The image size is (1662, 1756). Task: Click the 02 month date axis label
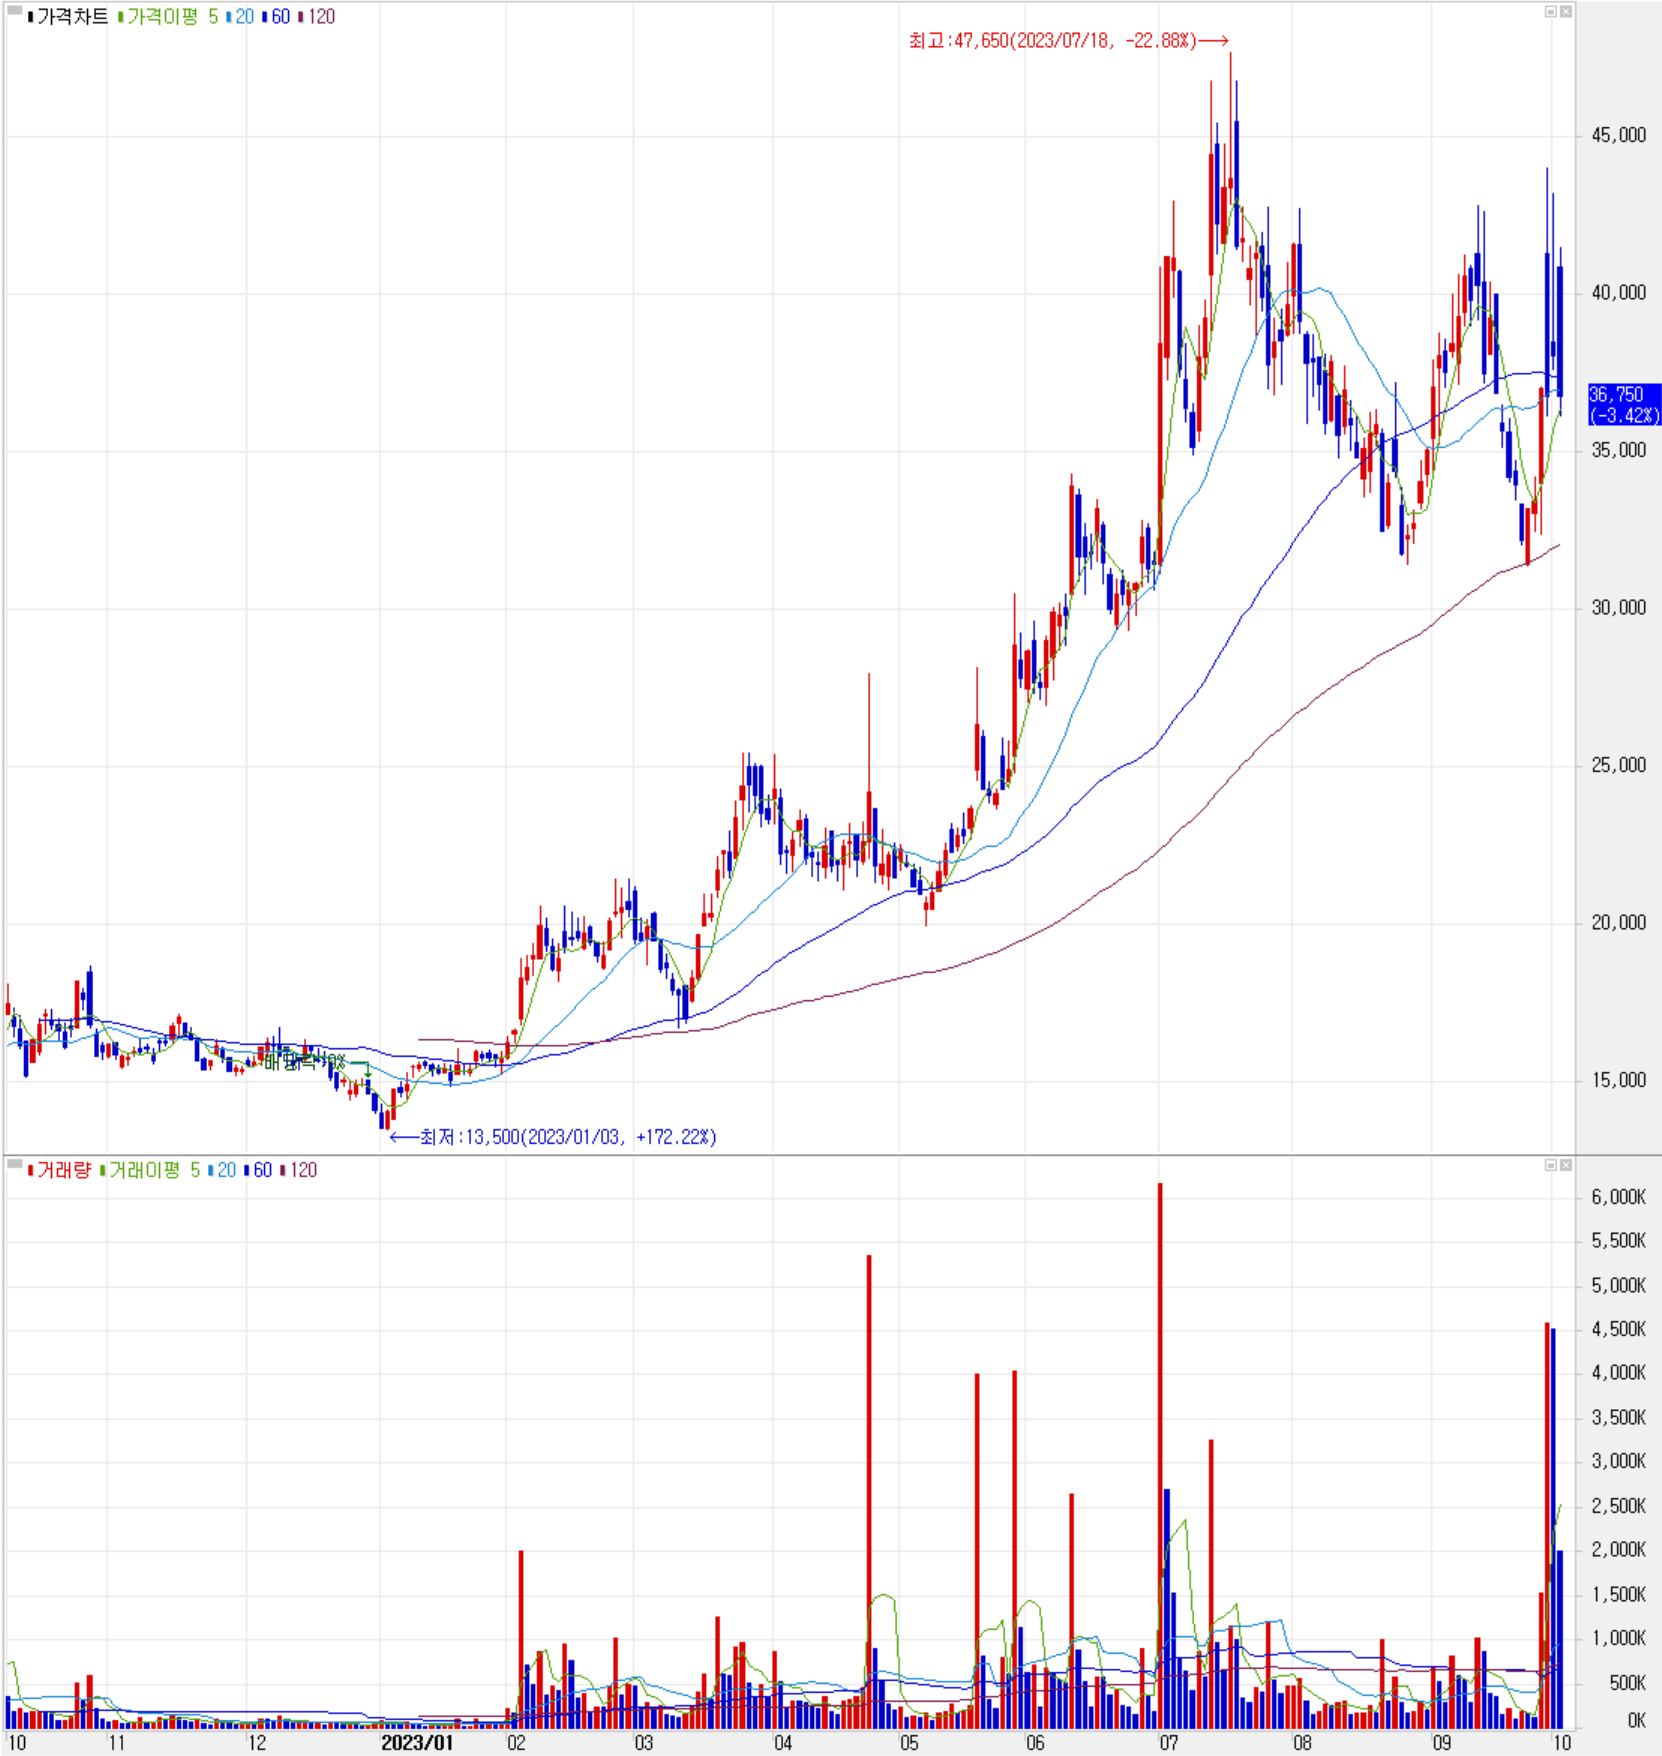(x=516, y=1743)
